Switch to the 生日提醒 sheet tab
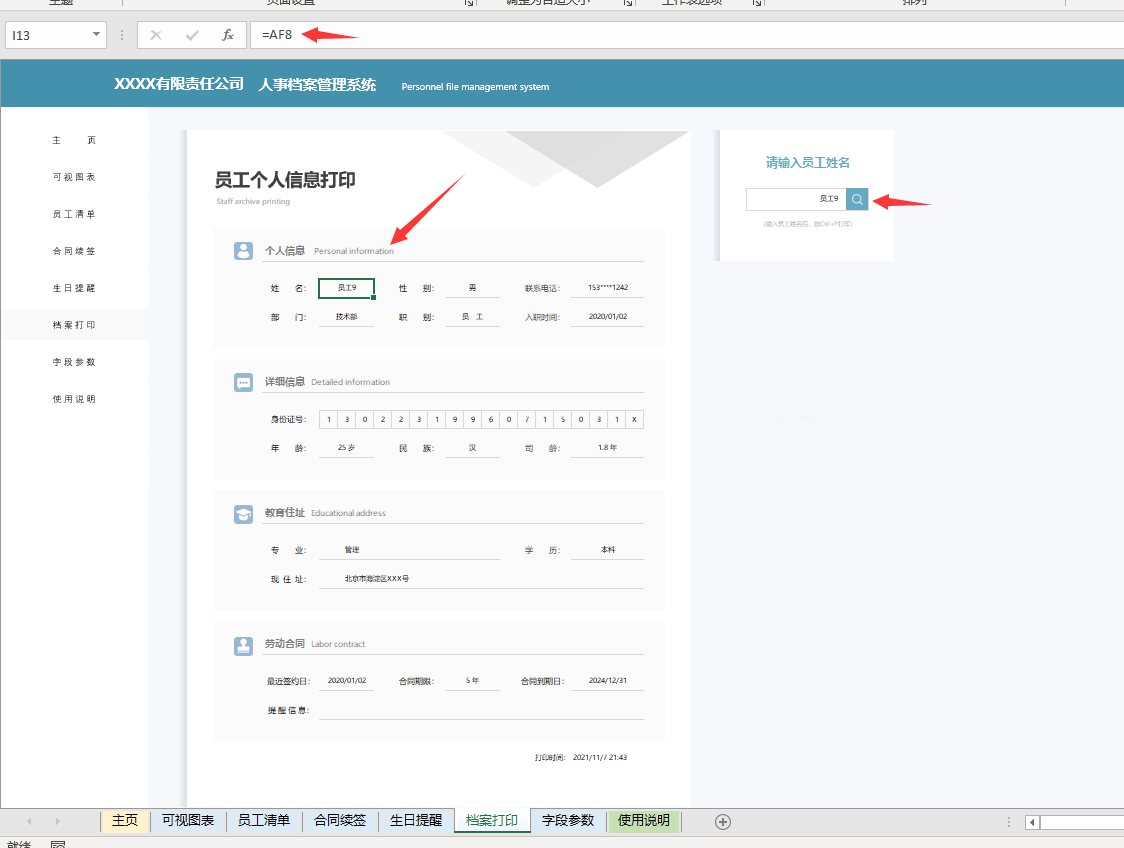1124x848 pixels. (x=416, y=821)
